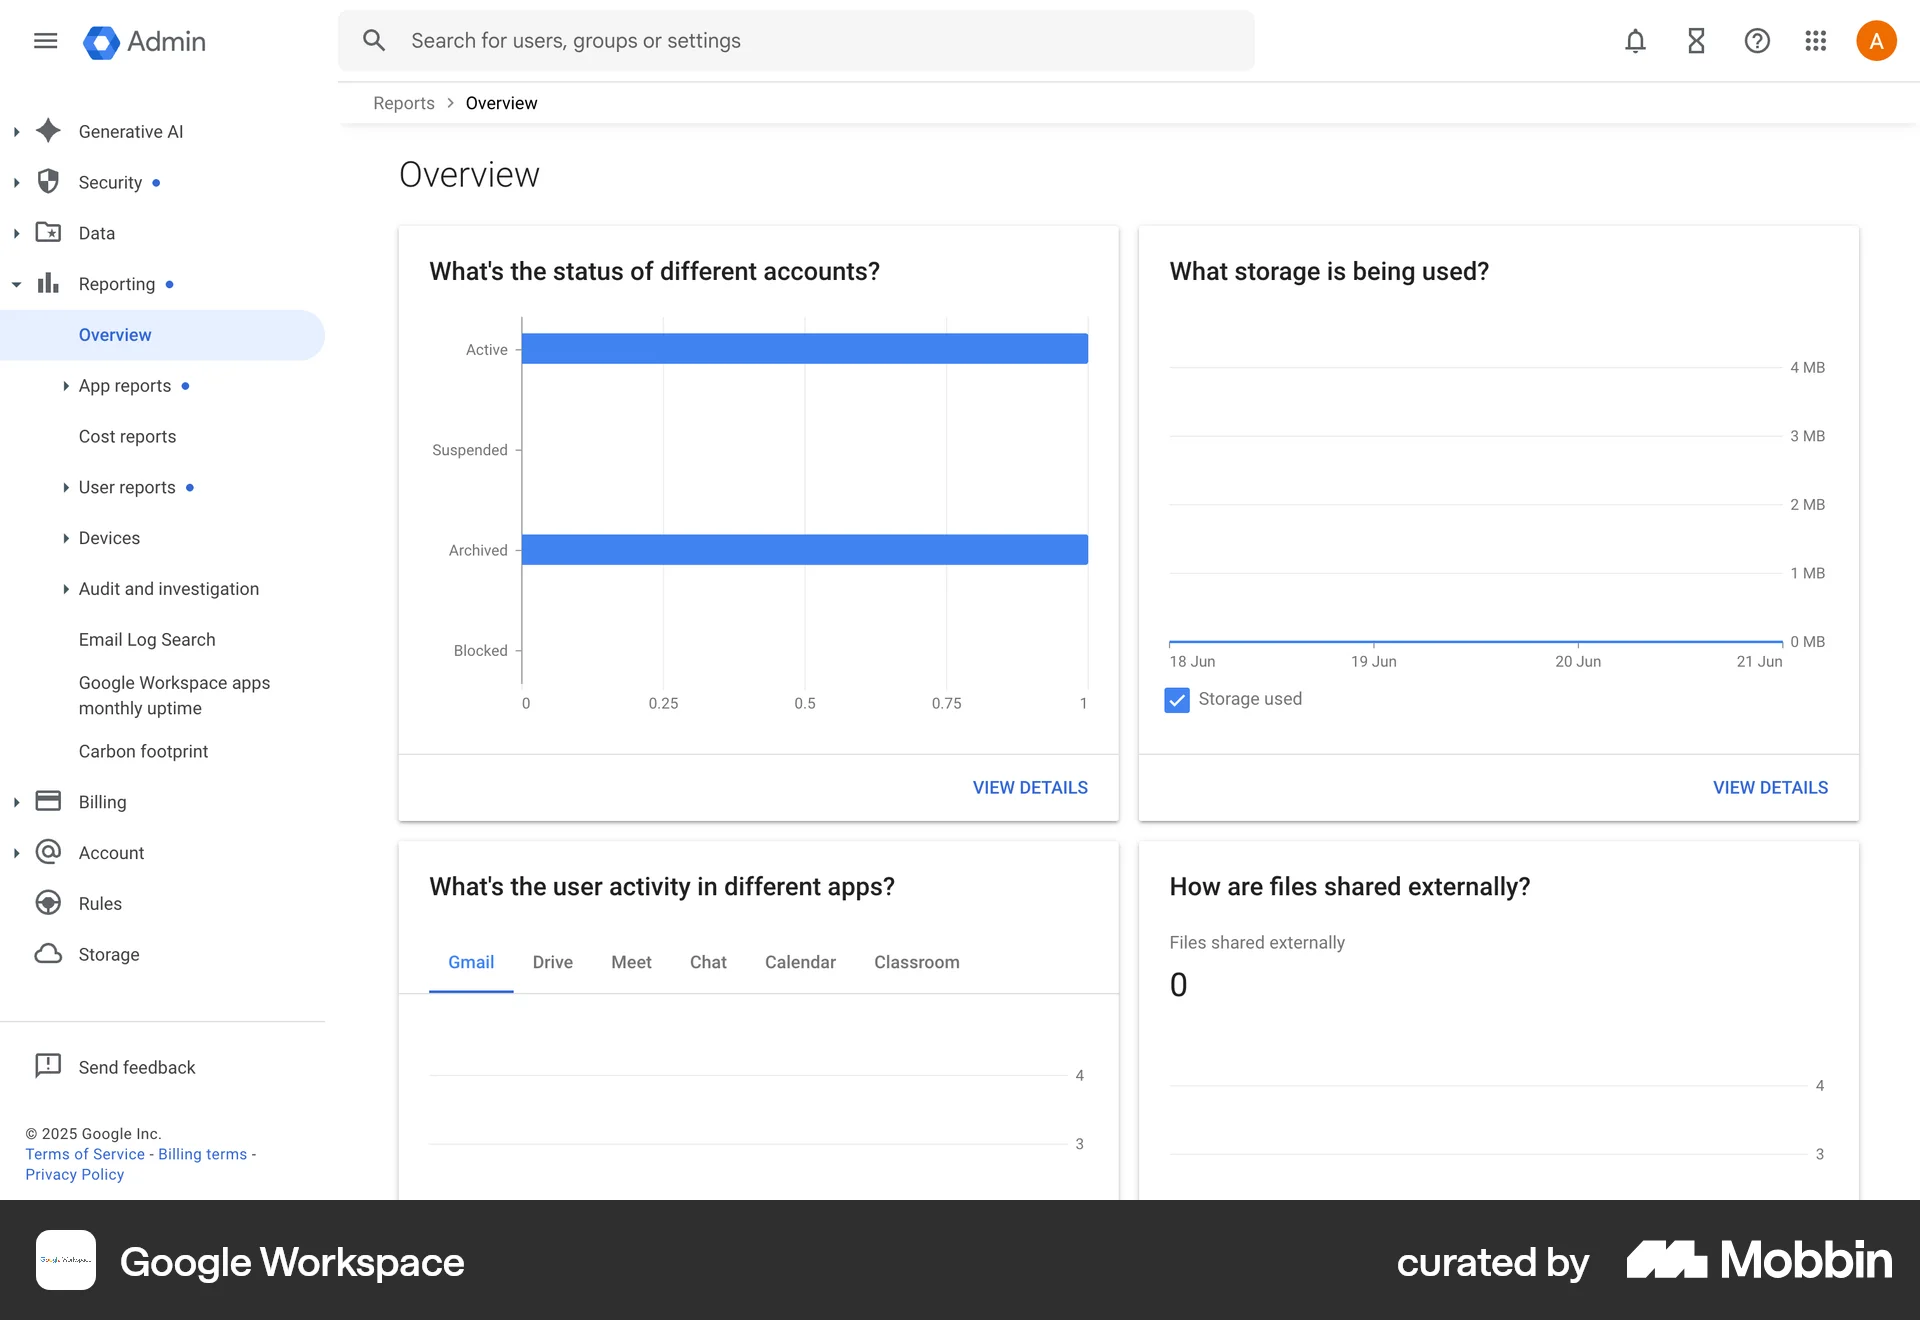Open the help question mark icon
This screenshot has height=1320, width=1920.
pos(1757,41)
